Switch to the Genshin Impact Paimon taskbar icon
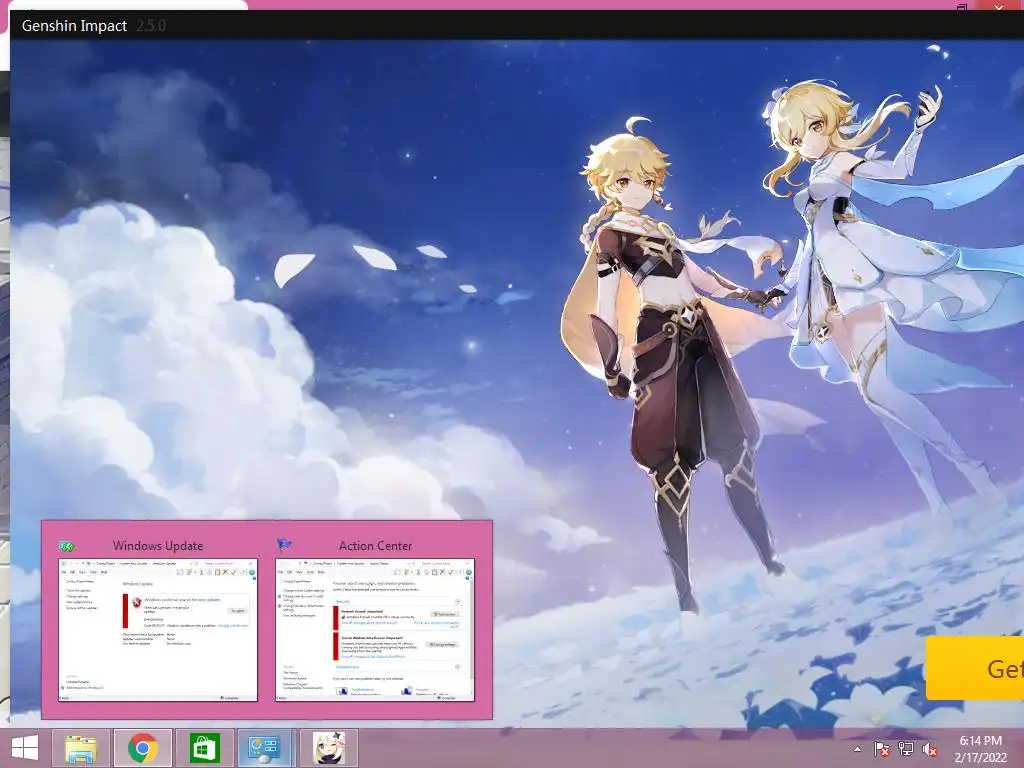This screenshot has width=1024, height=768. tap(328, 748)
